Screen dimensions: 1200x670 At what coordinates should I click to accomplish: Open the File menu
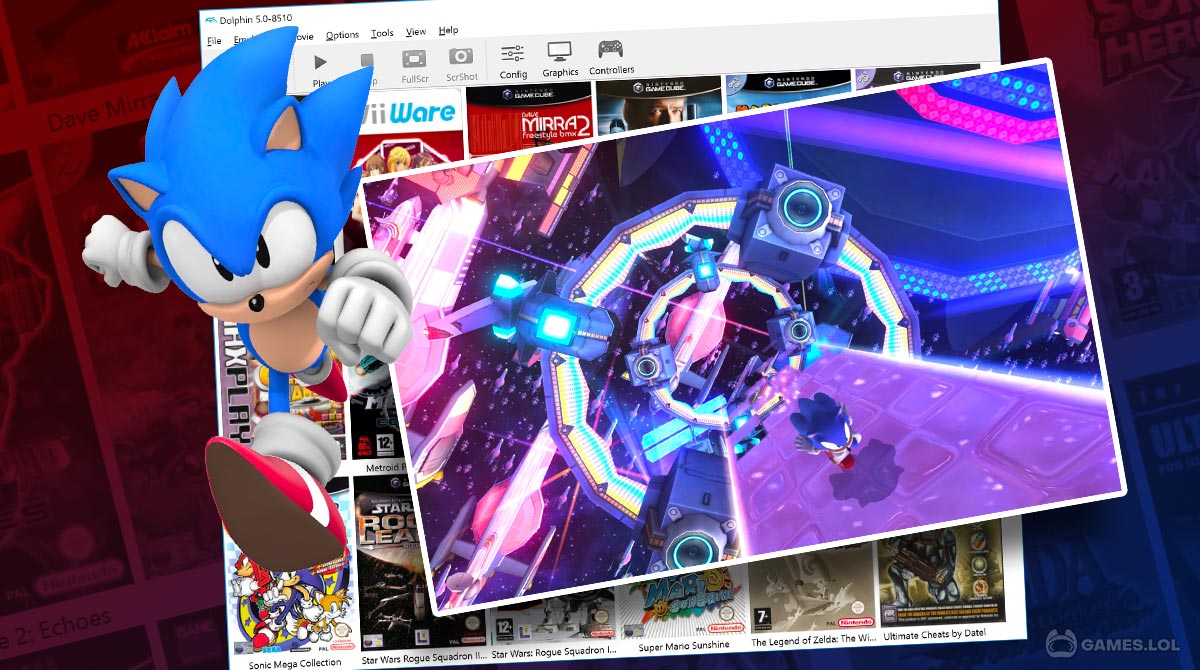(214, 41)
